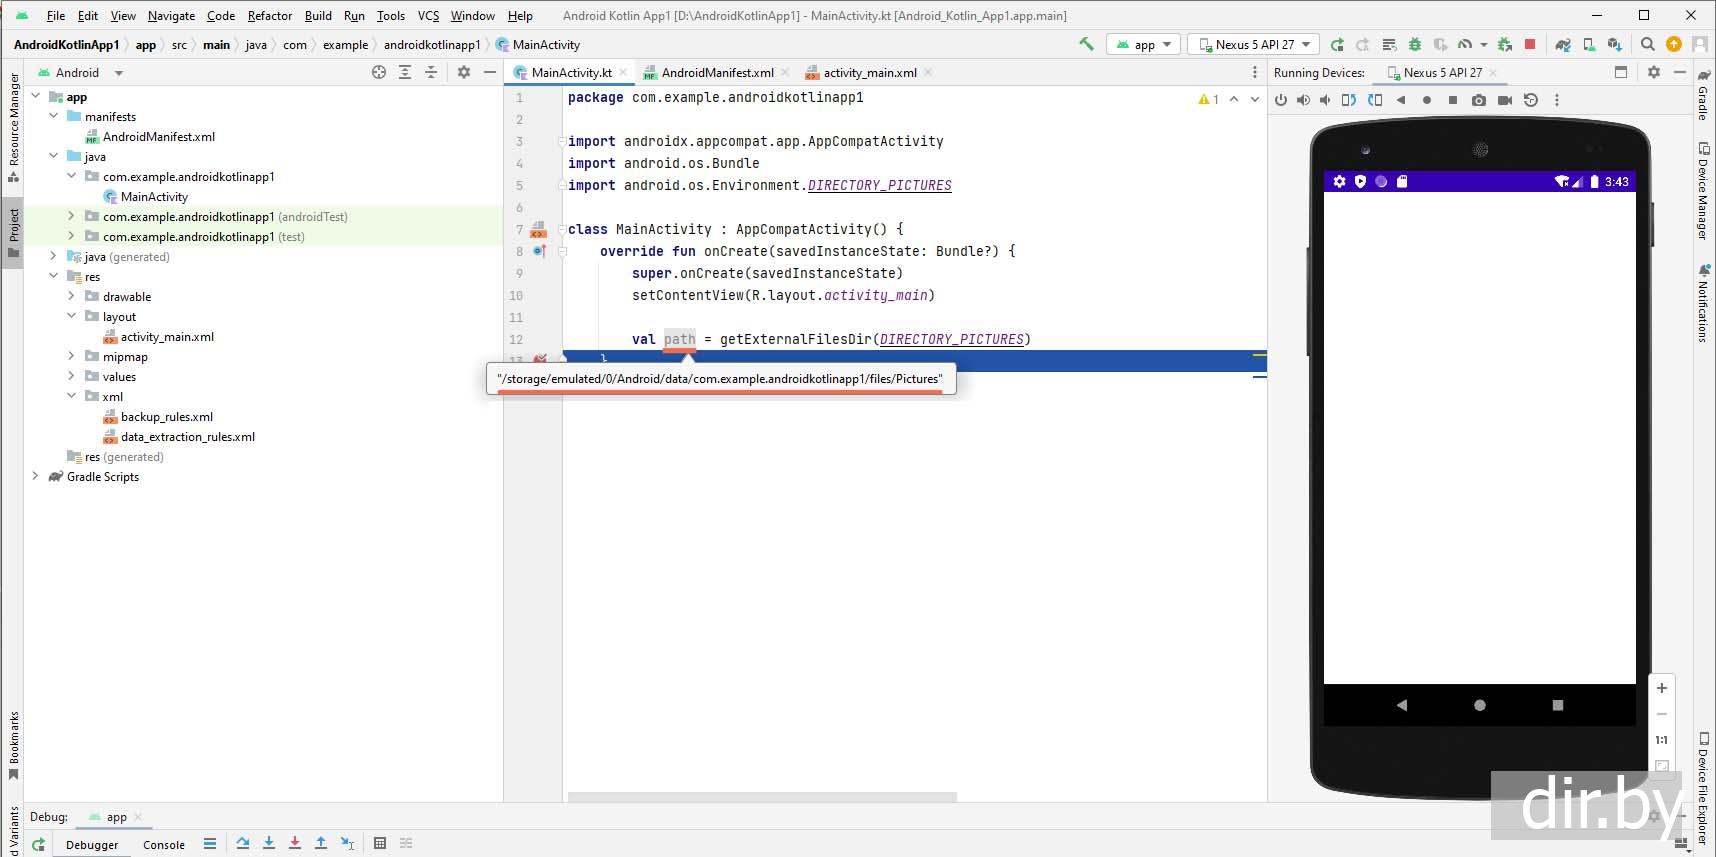The width and height of the screenshot is (1716, 857).
Task: Toggle breakpoint on line 13 gutter
Action: 540,359
